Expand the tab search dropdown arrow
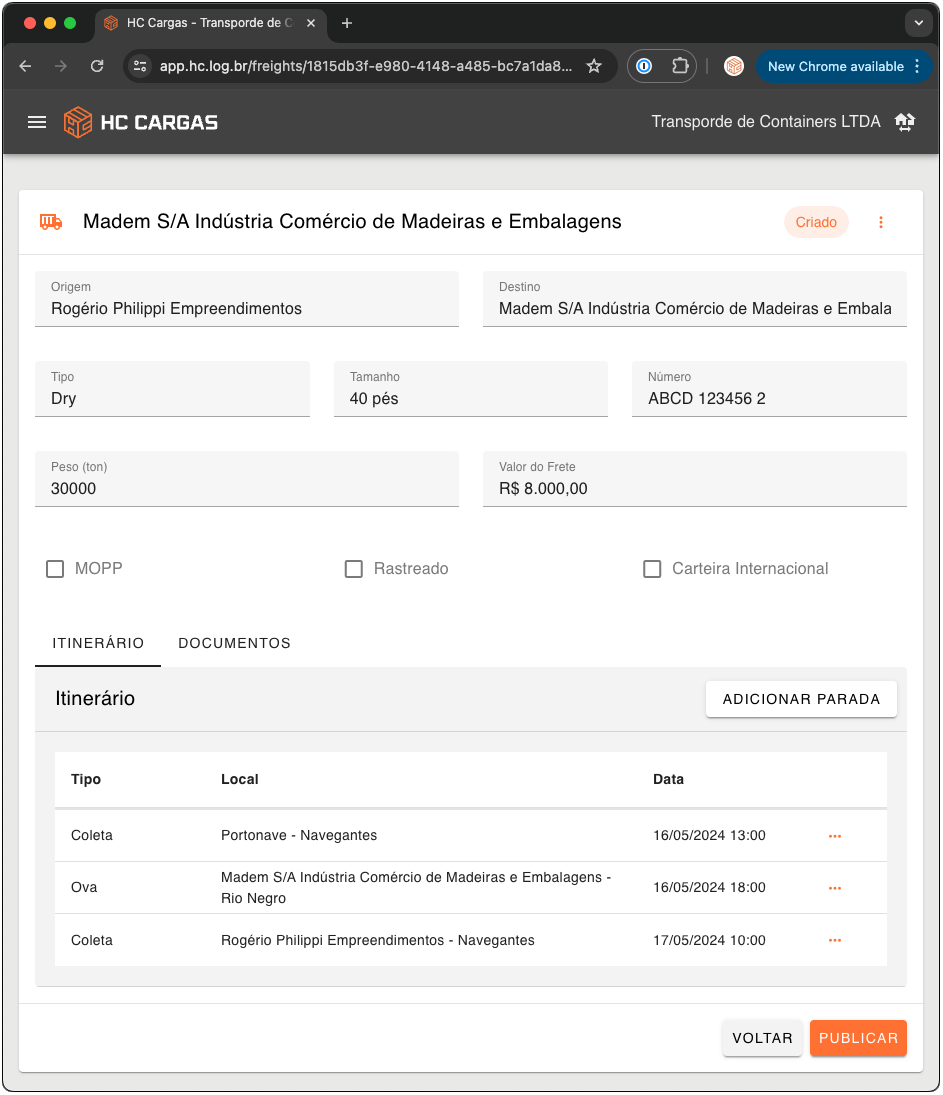The height and width of the screenshot is (1095, 943). tap(919, 23)
